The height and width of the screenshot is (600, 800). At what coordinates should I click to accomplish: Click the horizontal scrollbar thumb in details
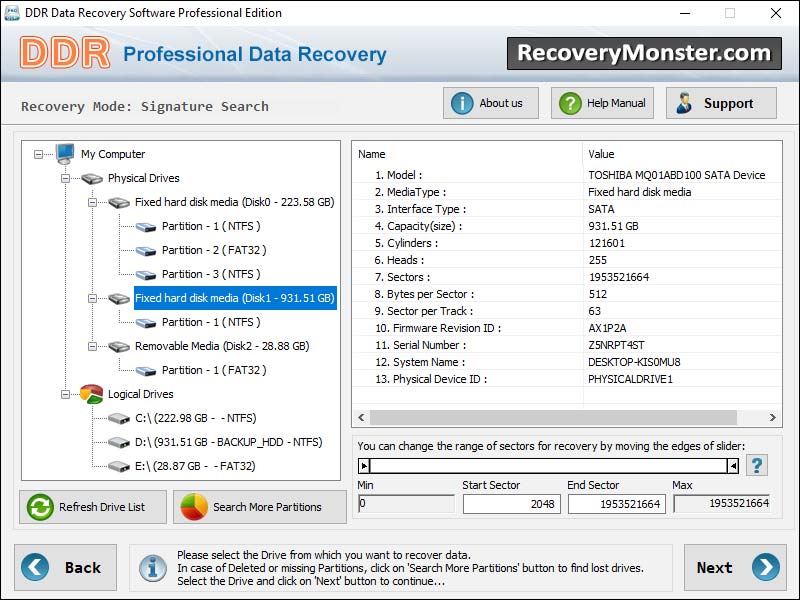pyautogui.click(x=553, y=417)
